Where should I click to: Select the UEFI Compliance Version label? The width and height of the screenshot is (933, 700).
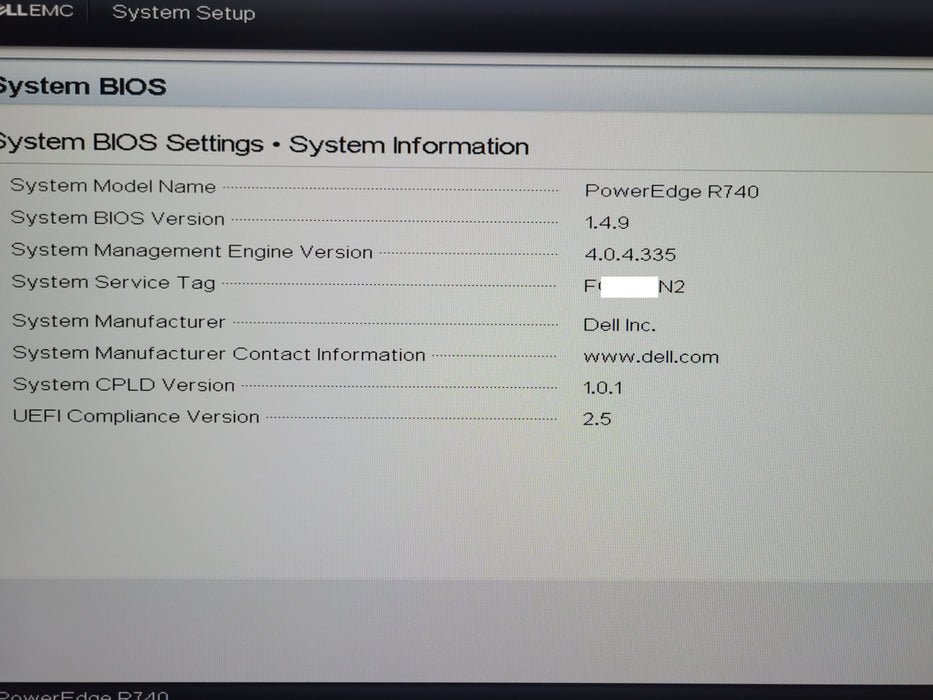coord(136,416)
